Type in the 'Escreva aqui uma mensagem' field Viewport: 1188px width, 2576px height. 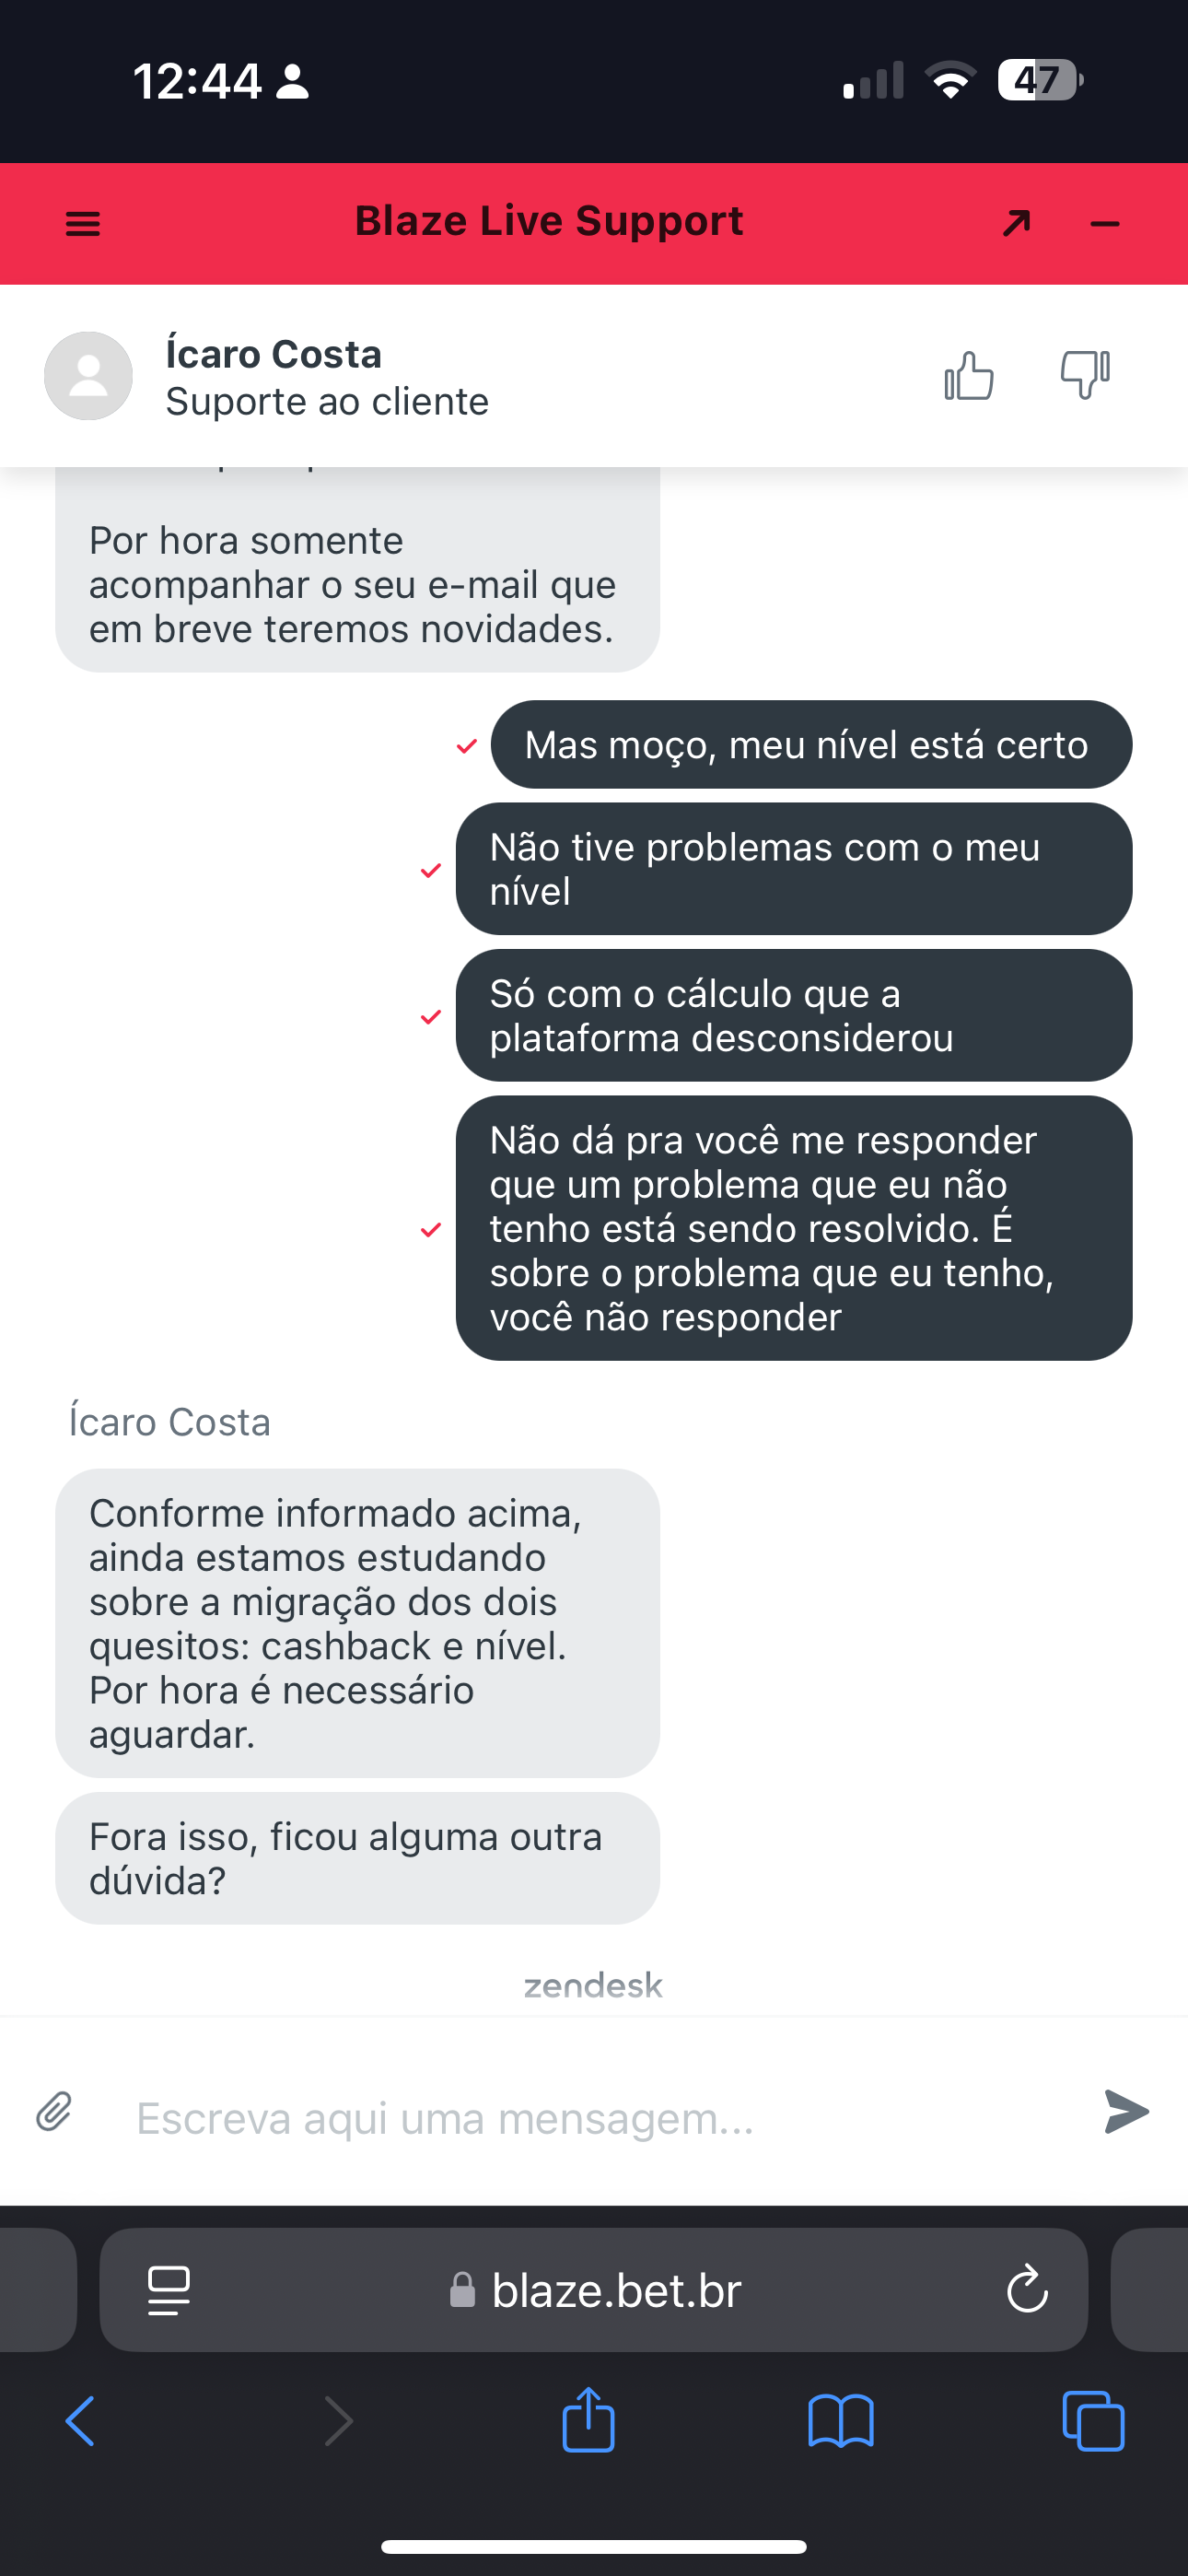pyautogui.click(x=590, y=2118)
